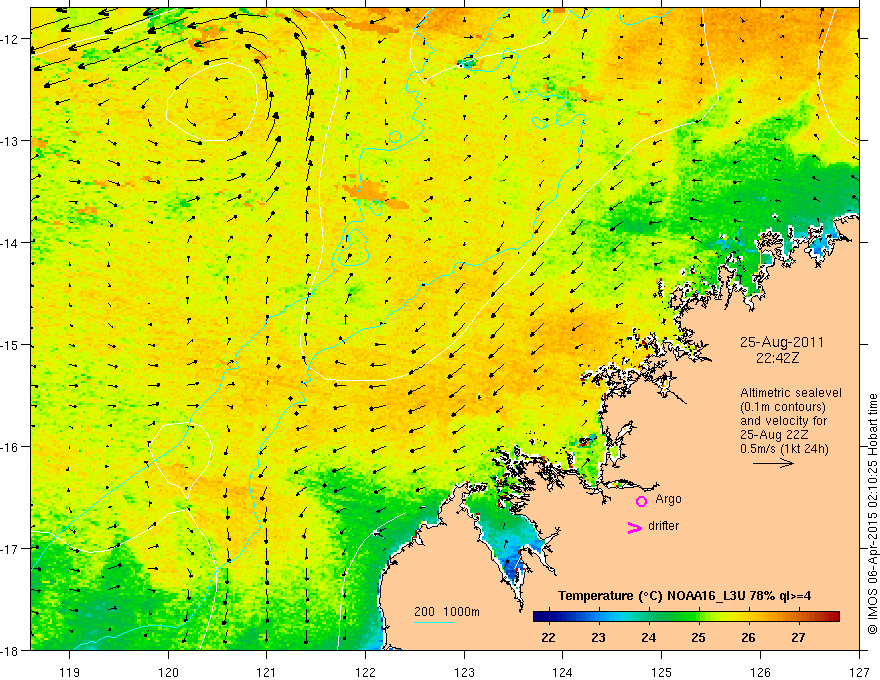Click longitude axis label 122
This screenshot has height=680, width=880.
coord(365,672)
